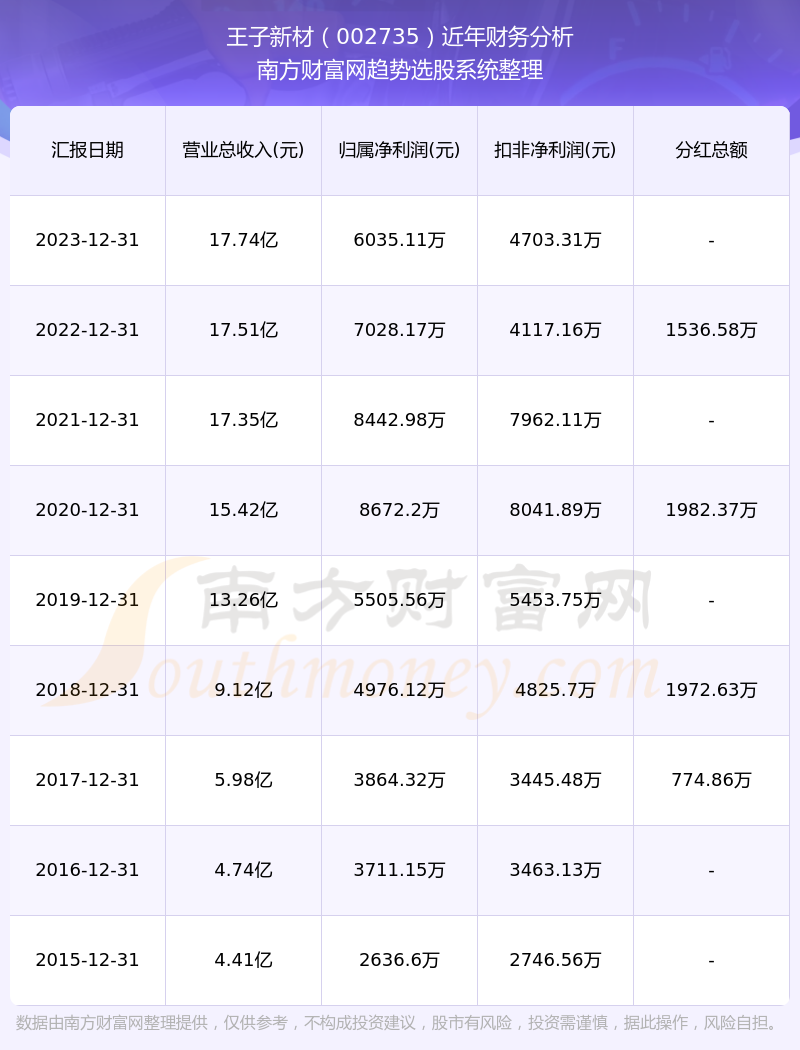The height and width of the screenshot is (1050, 800).
Task: Select the 2019-12-31 row date
Action: point(88,600)
